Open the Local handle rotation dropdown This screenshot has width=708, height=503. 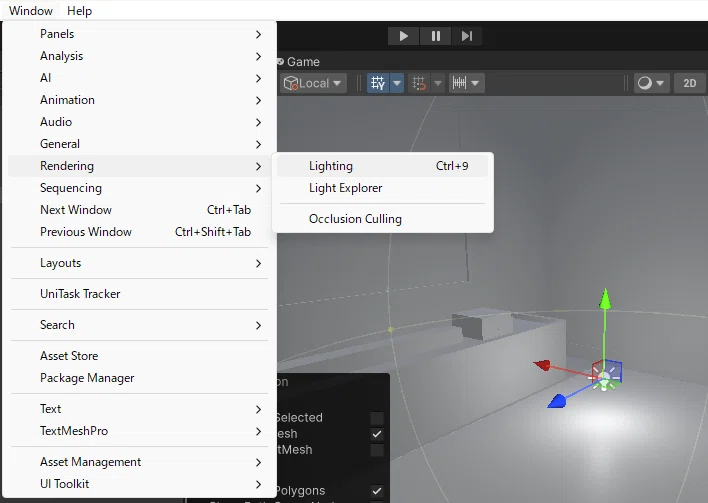click(313, 83)
